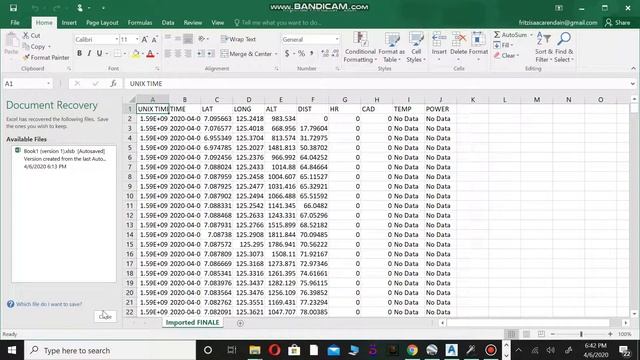Open Find & Select
Screen dimensions: 640x360
click(x=564, y=47)
